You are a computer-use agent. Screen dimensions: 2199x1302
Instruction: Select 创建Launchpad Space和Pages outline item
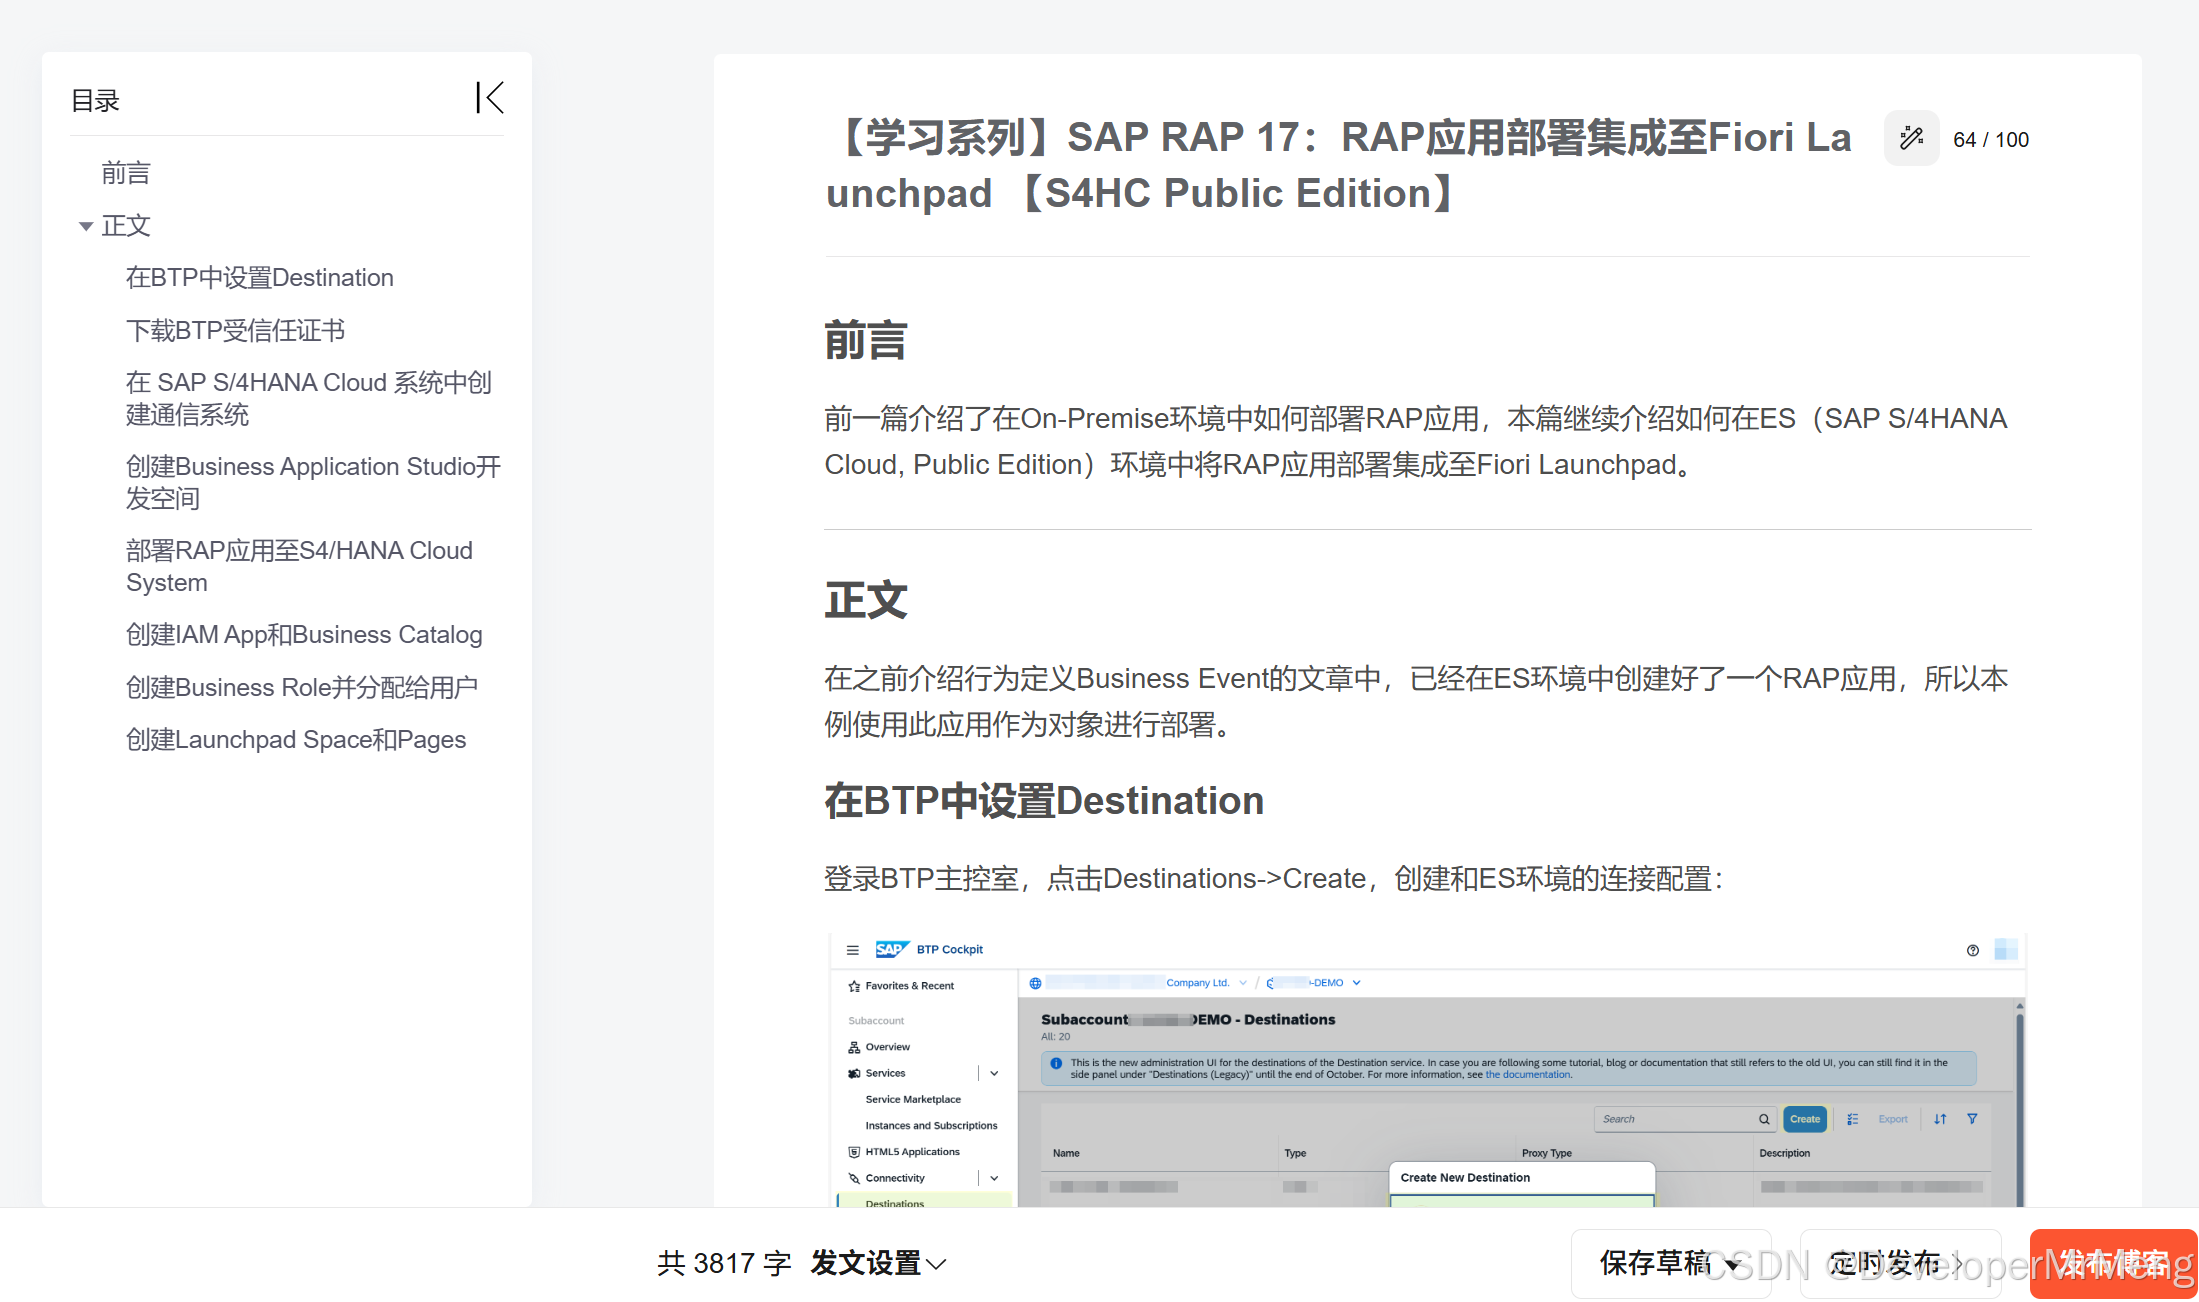pos(295,739)
